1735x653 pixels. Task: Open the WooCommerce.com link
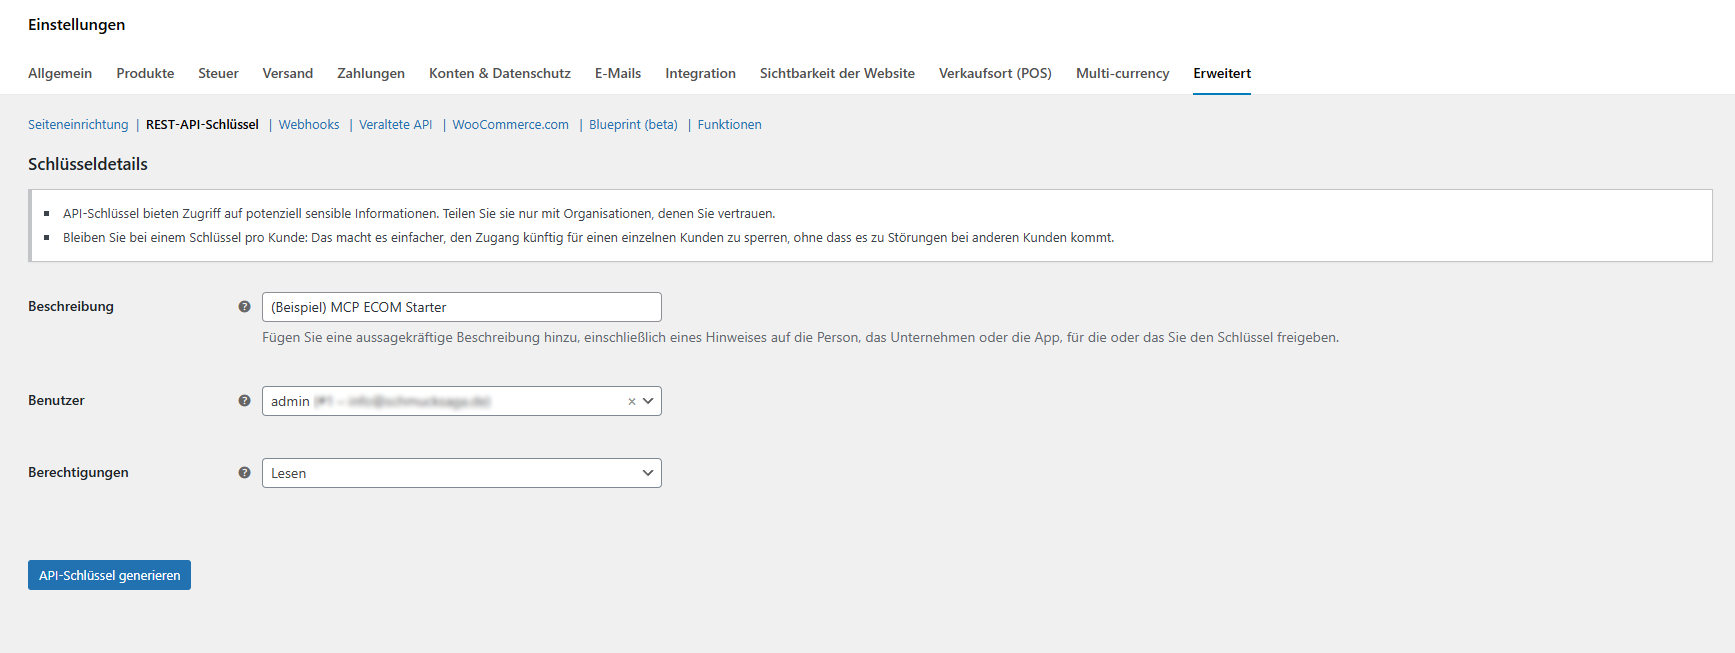(511, 125)
